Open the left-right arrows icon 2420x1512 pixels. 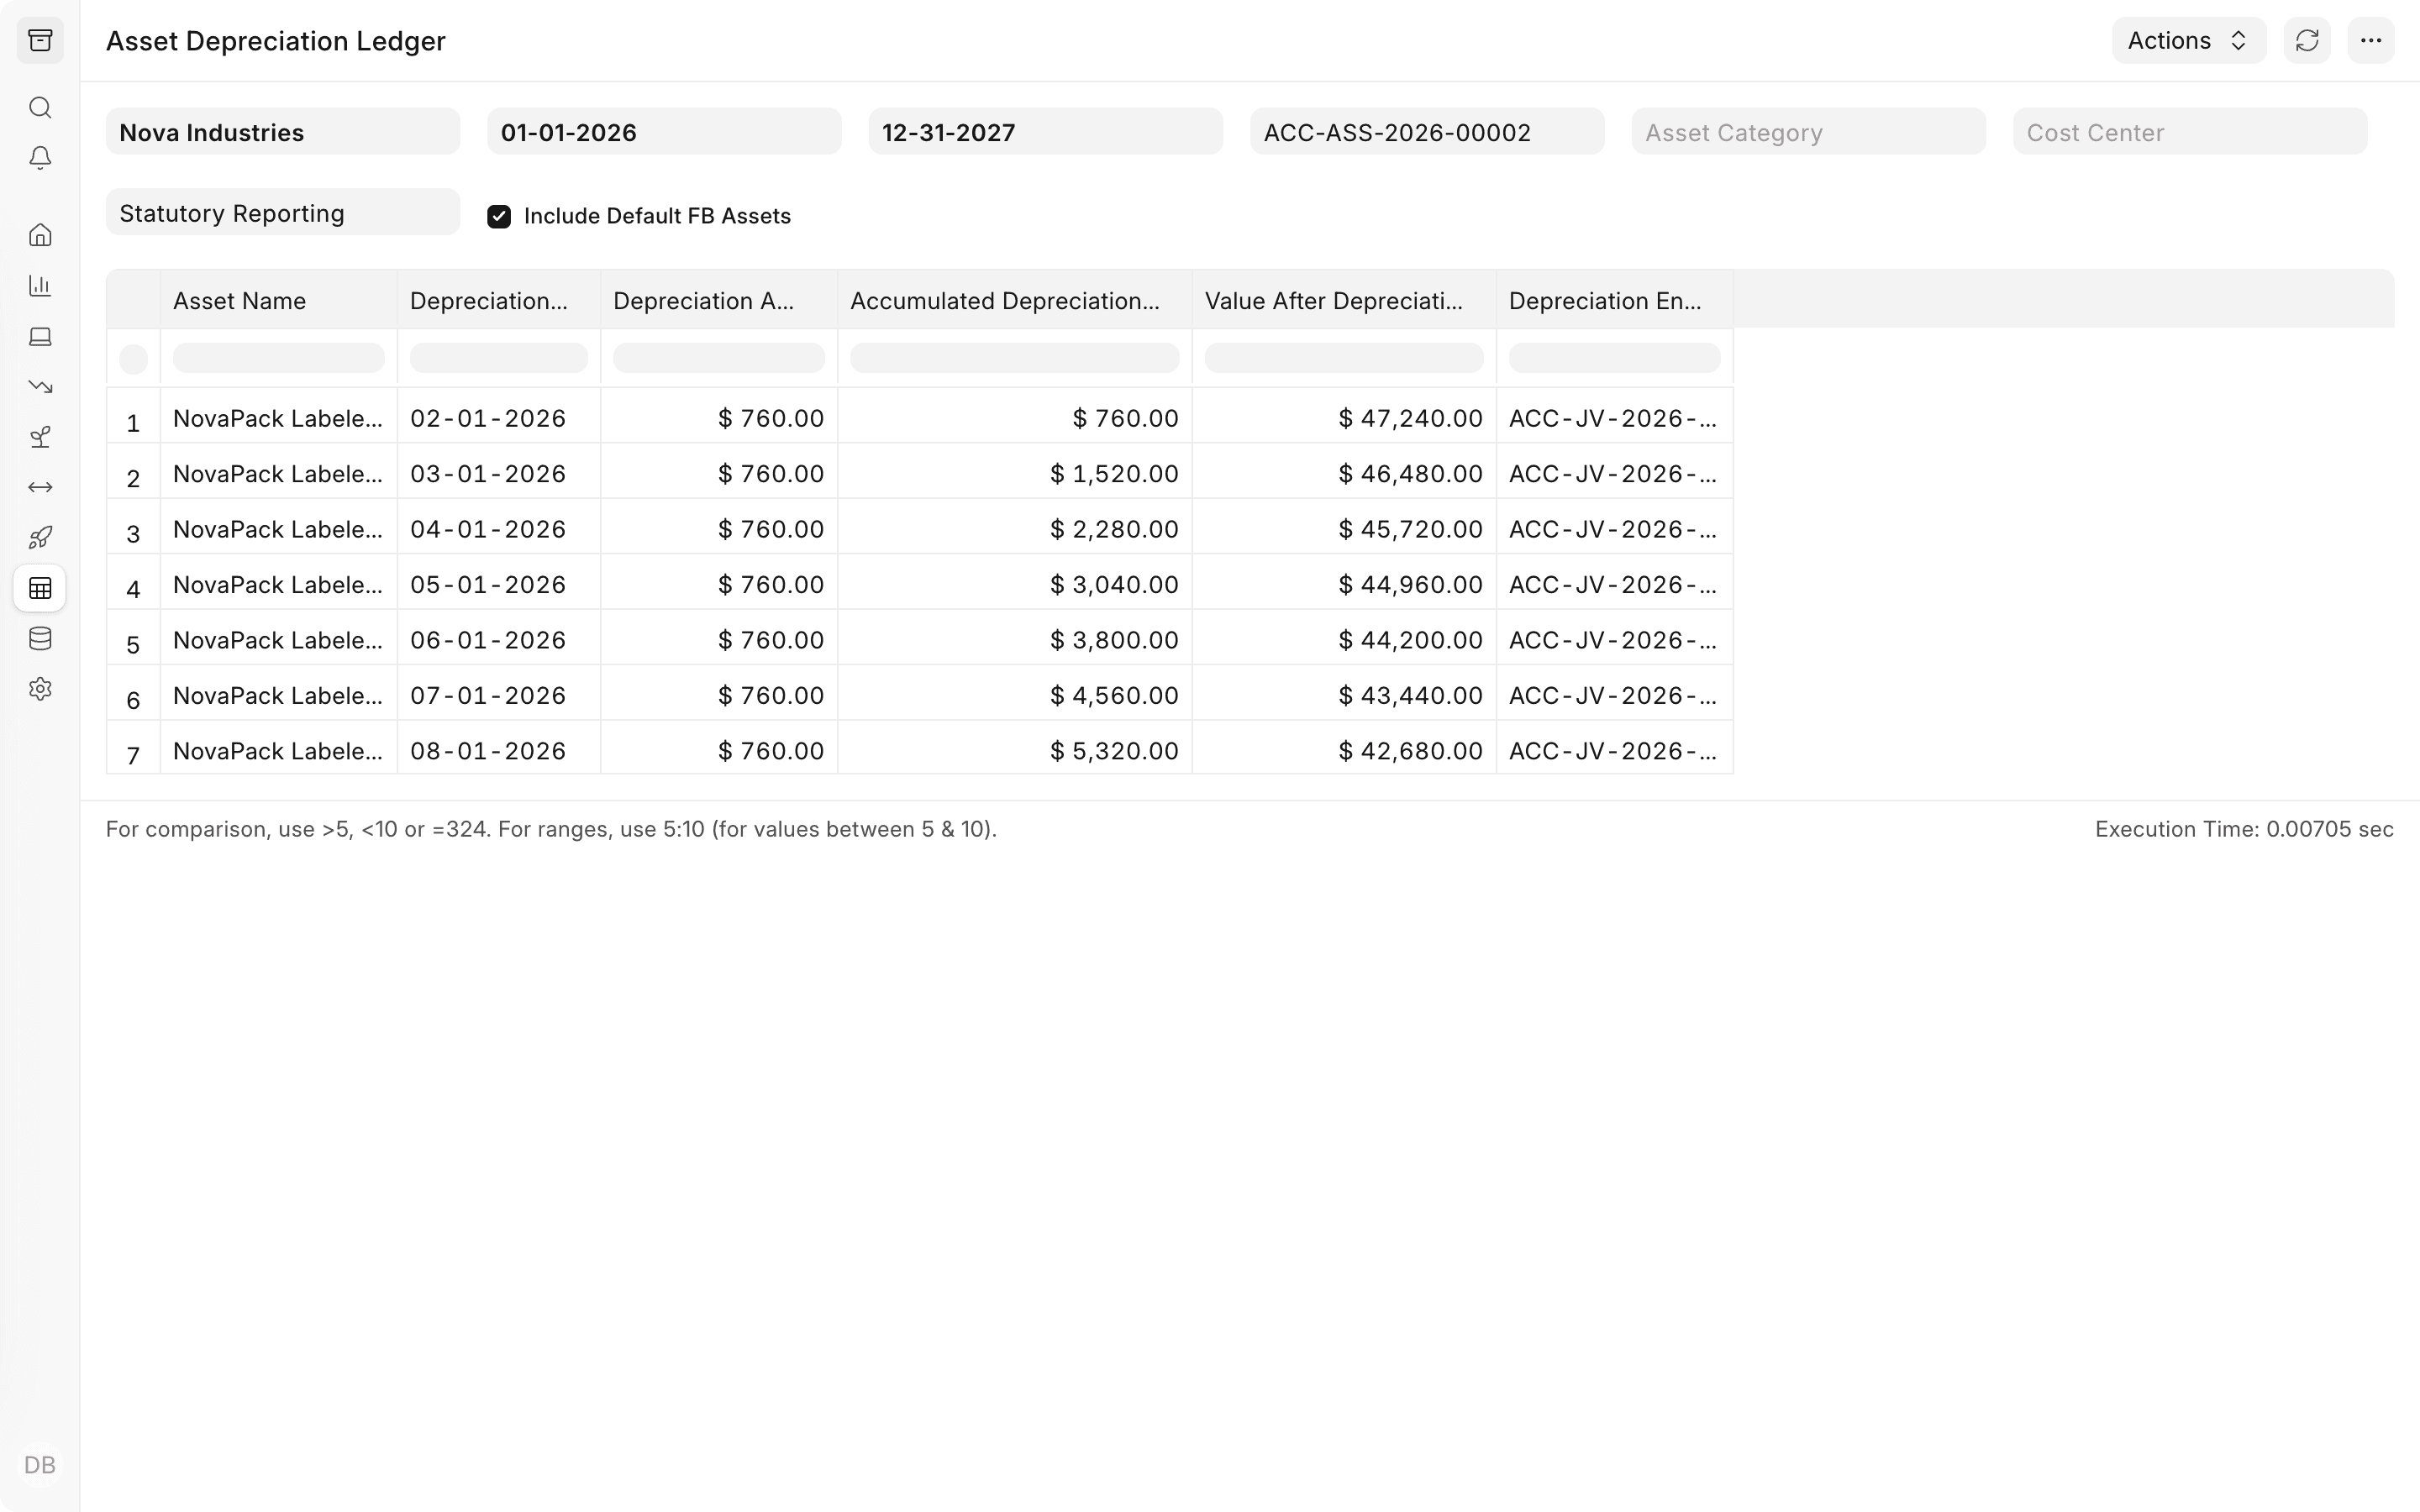40,487
